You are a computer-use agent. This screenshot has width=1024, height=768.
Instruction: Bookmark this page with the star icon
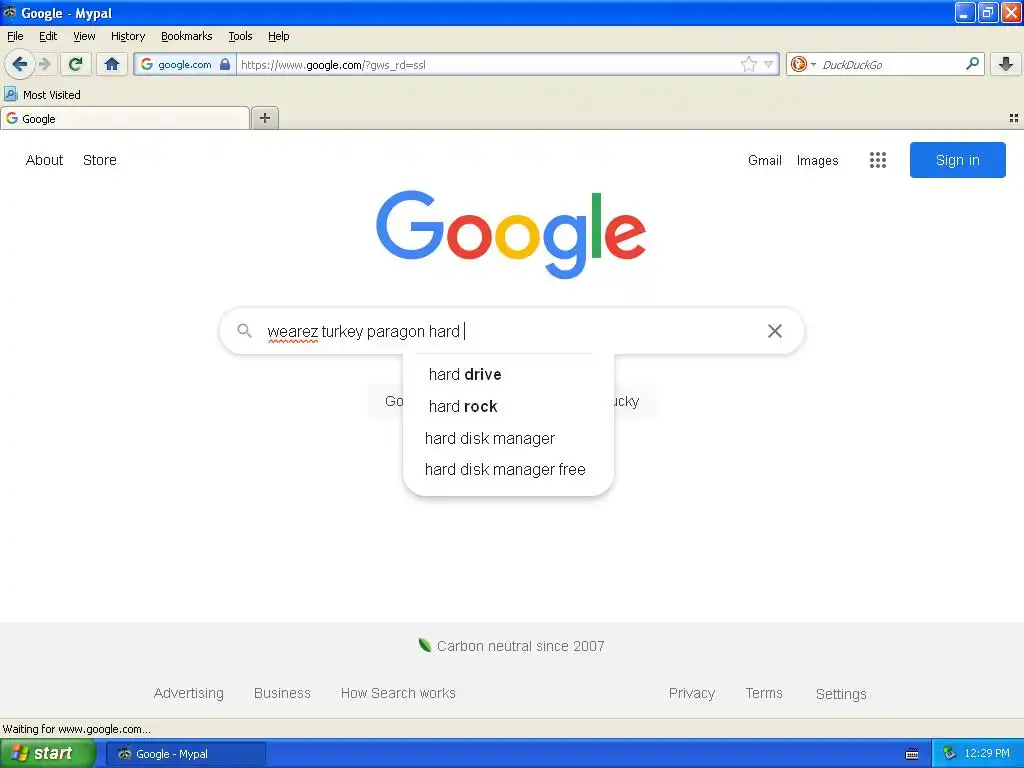pos(748,64)
